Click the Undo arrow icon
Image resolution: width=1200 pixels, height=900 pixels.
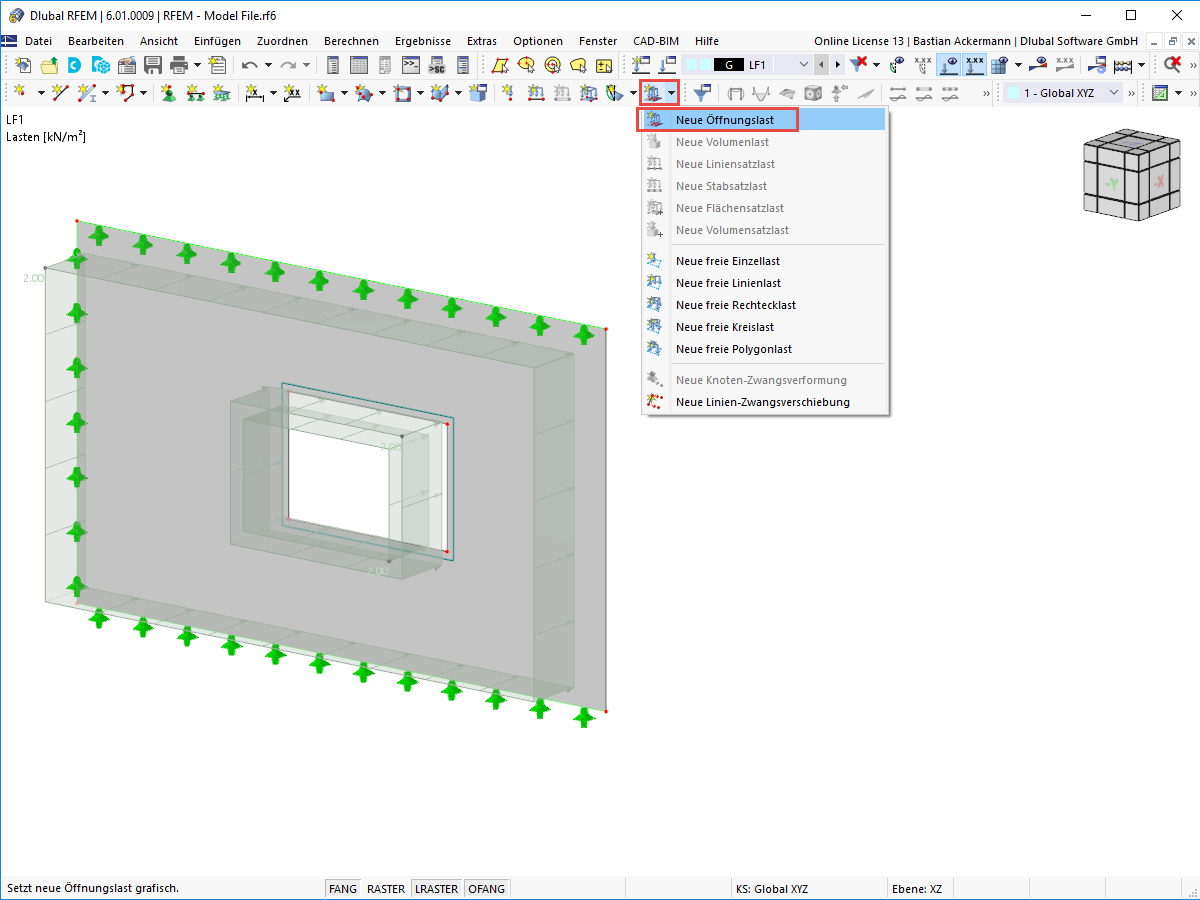pyautogui.click(x=250, y=65)
